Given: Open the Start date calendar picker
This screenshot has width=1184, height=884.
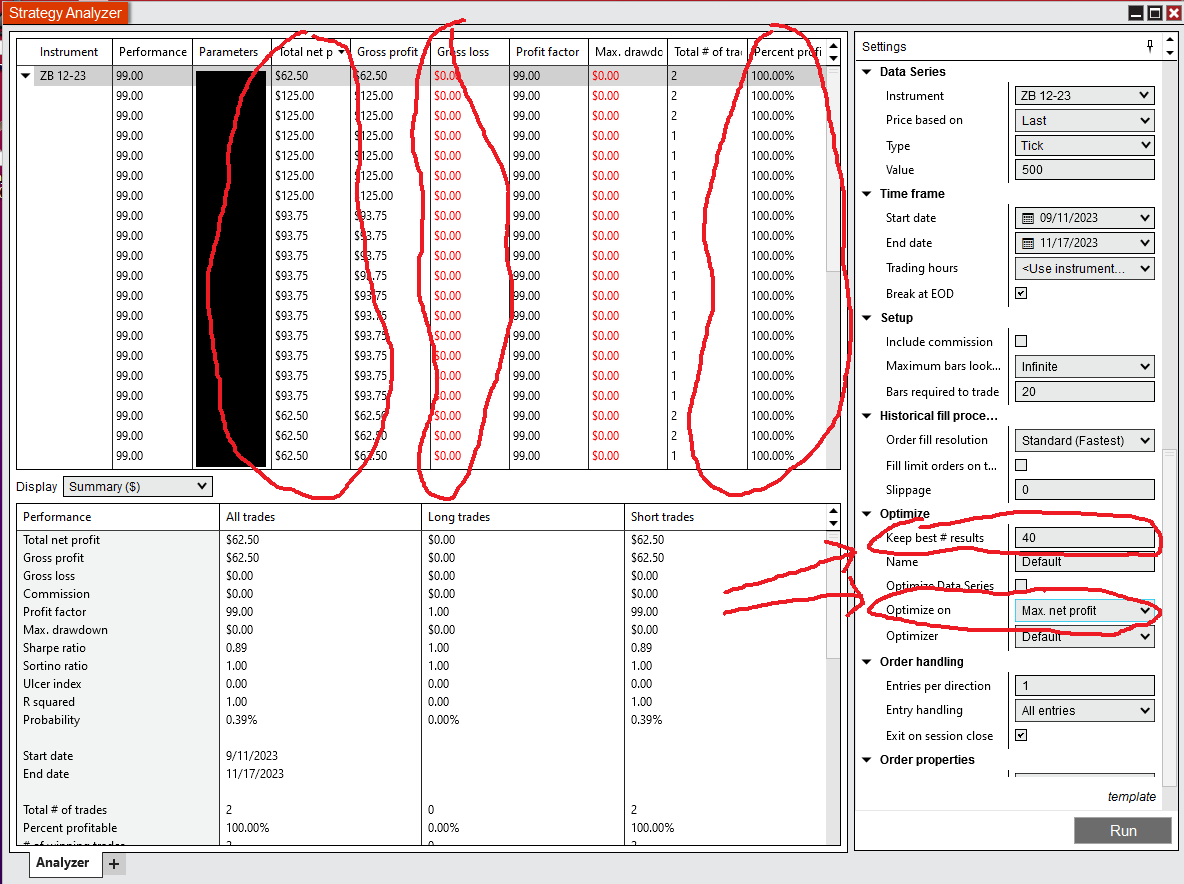Looking at the screenshot, I should [1028, 218].
